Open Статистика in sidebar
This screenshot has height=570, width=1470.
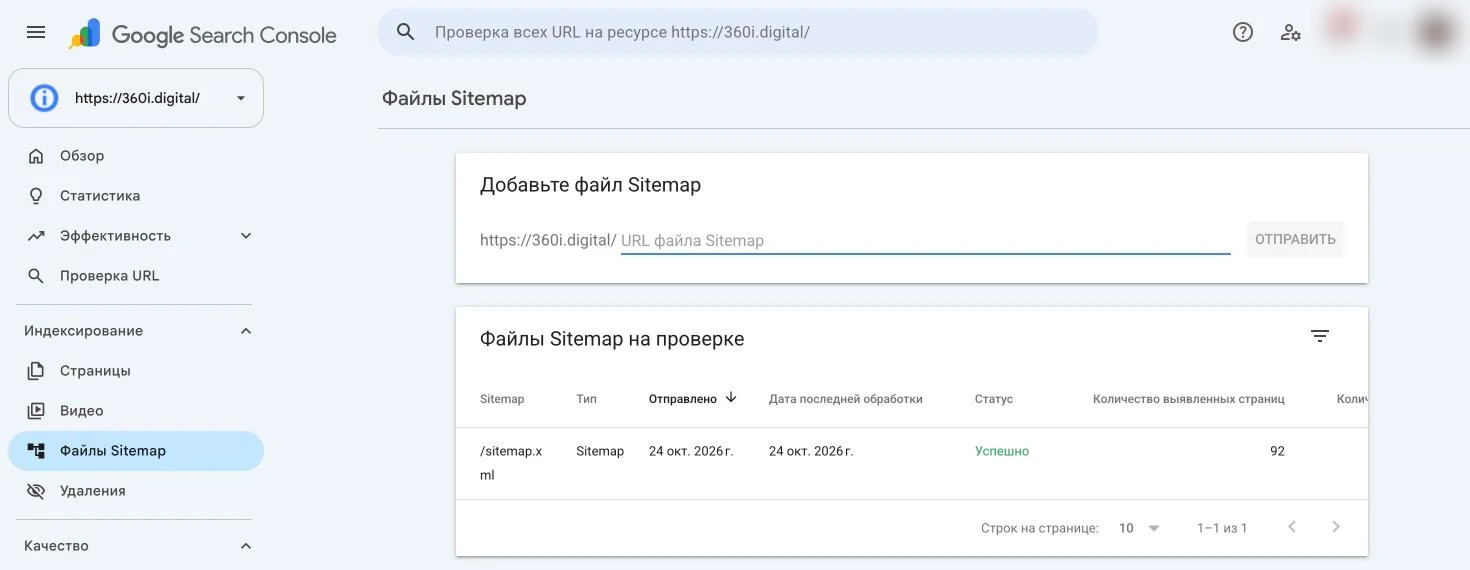[x=135, y=196]
